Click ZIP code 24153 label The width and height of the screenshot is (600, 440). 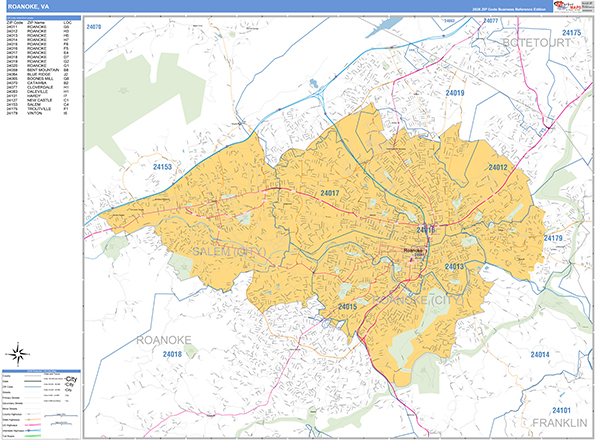point(162,167)
